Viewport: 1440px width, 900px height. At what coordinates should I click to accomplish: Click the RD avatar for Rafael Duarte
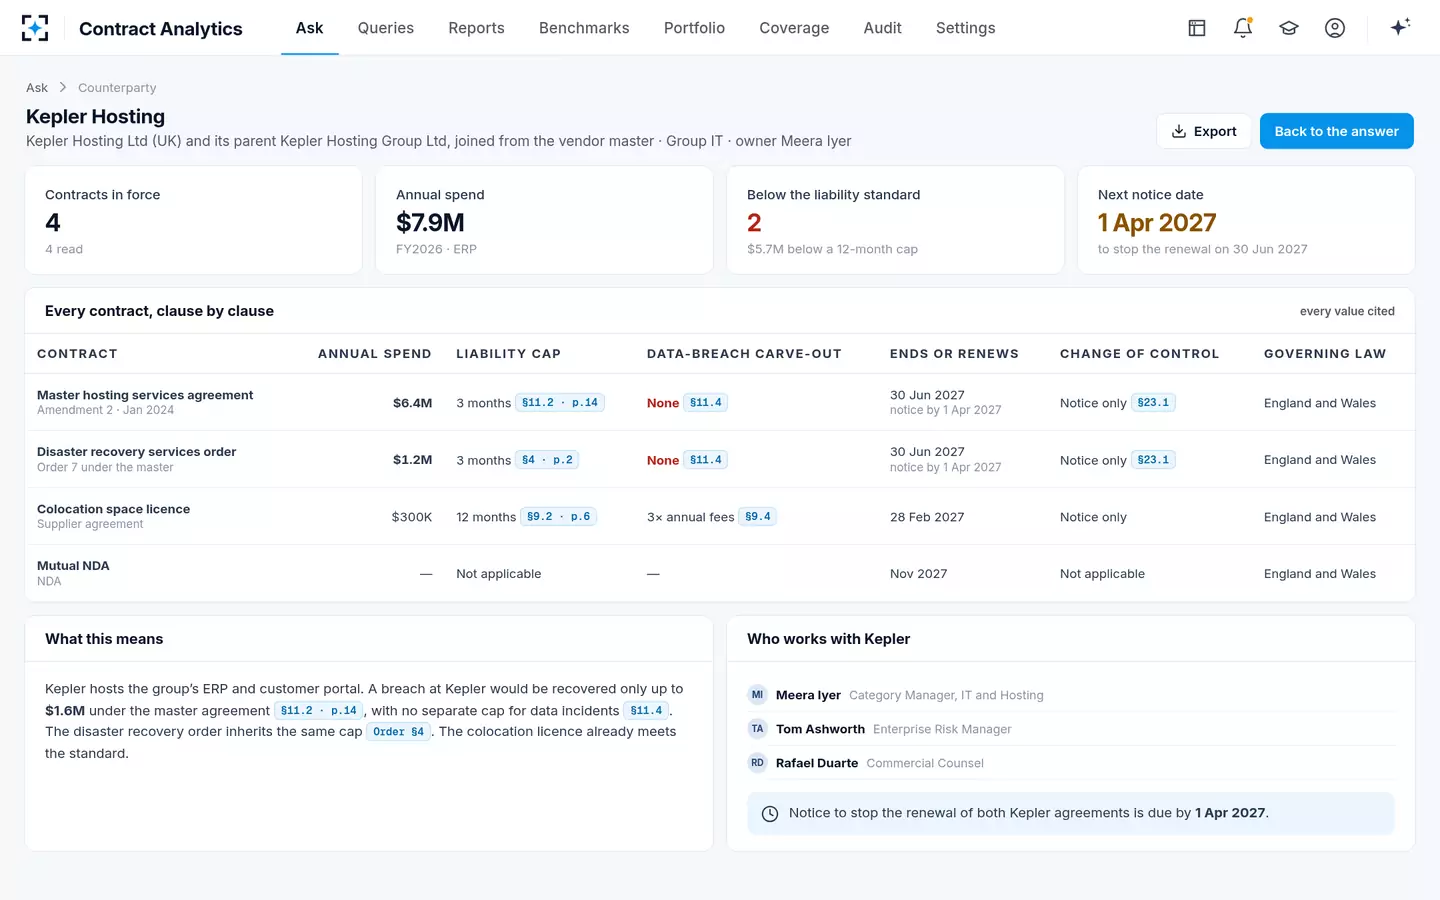pos(757,763)
